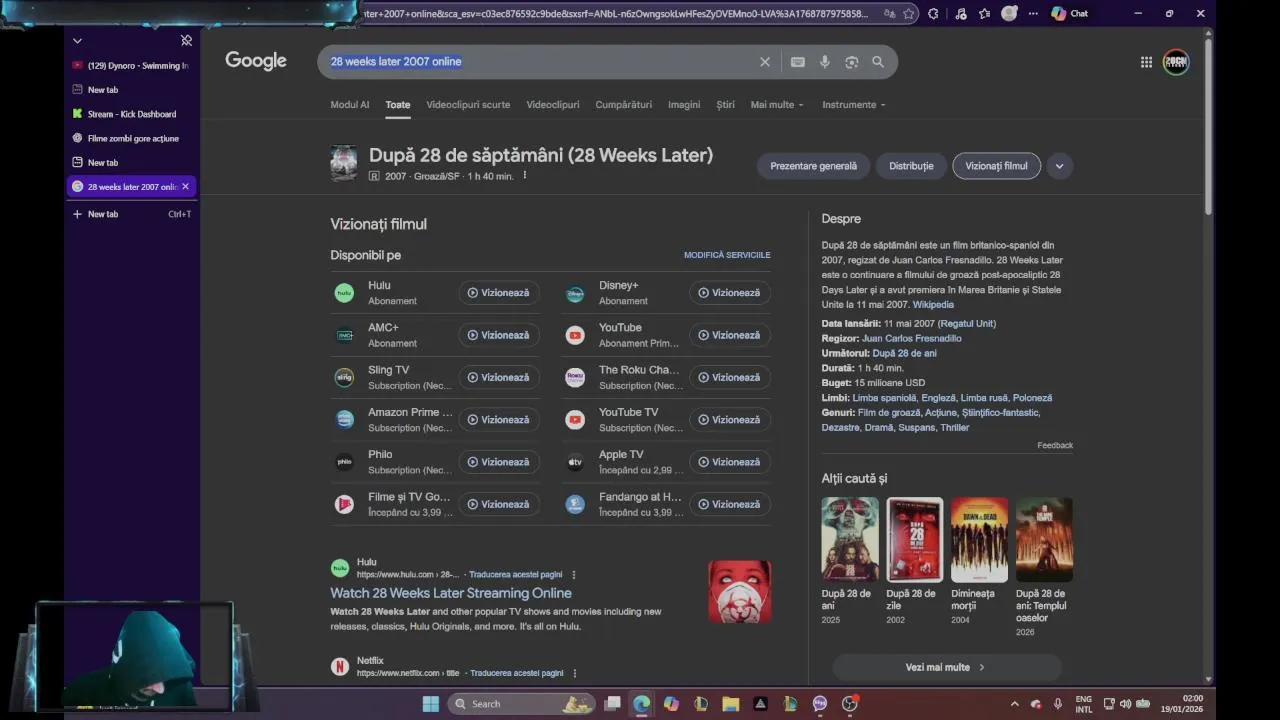Select the Știri tab
The height and width of the screenshot is (720, 1280).
(725, 105)
